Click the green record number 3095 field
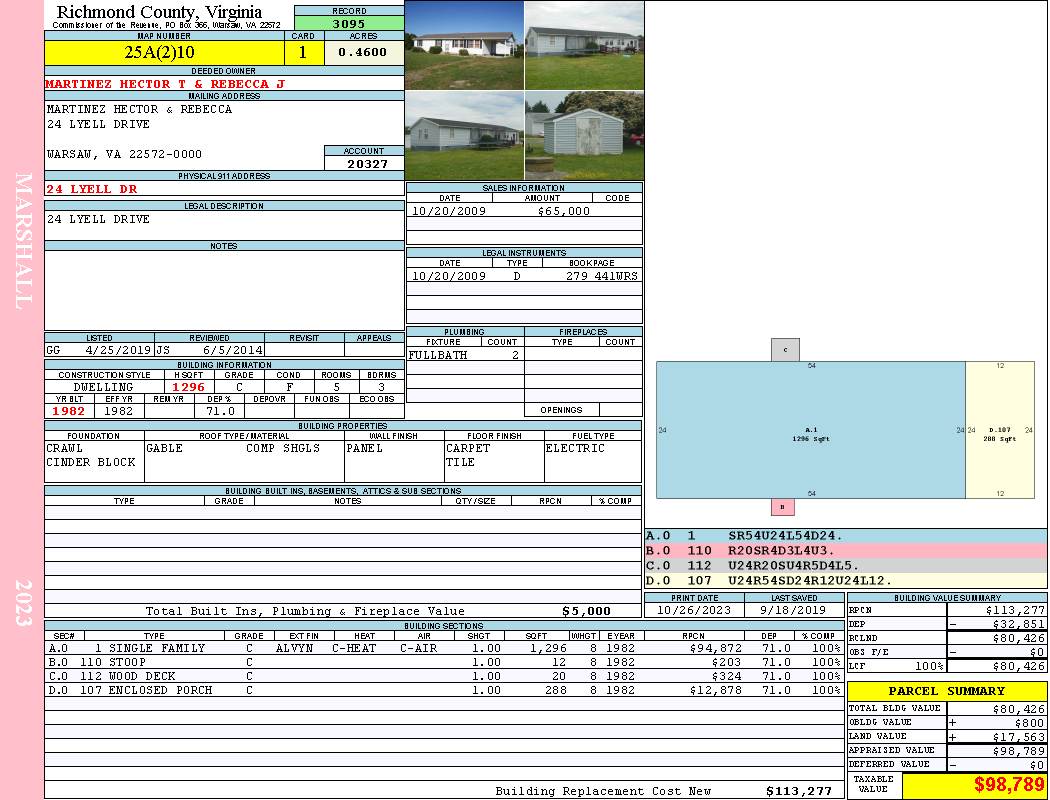 349,23
